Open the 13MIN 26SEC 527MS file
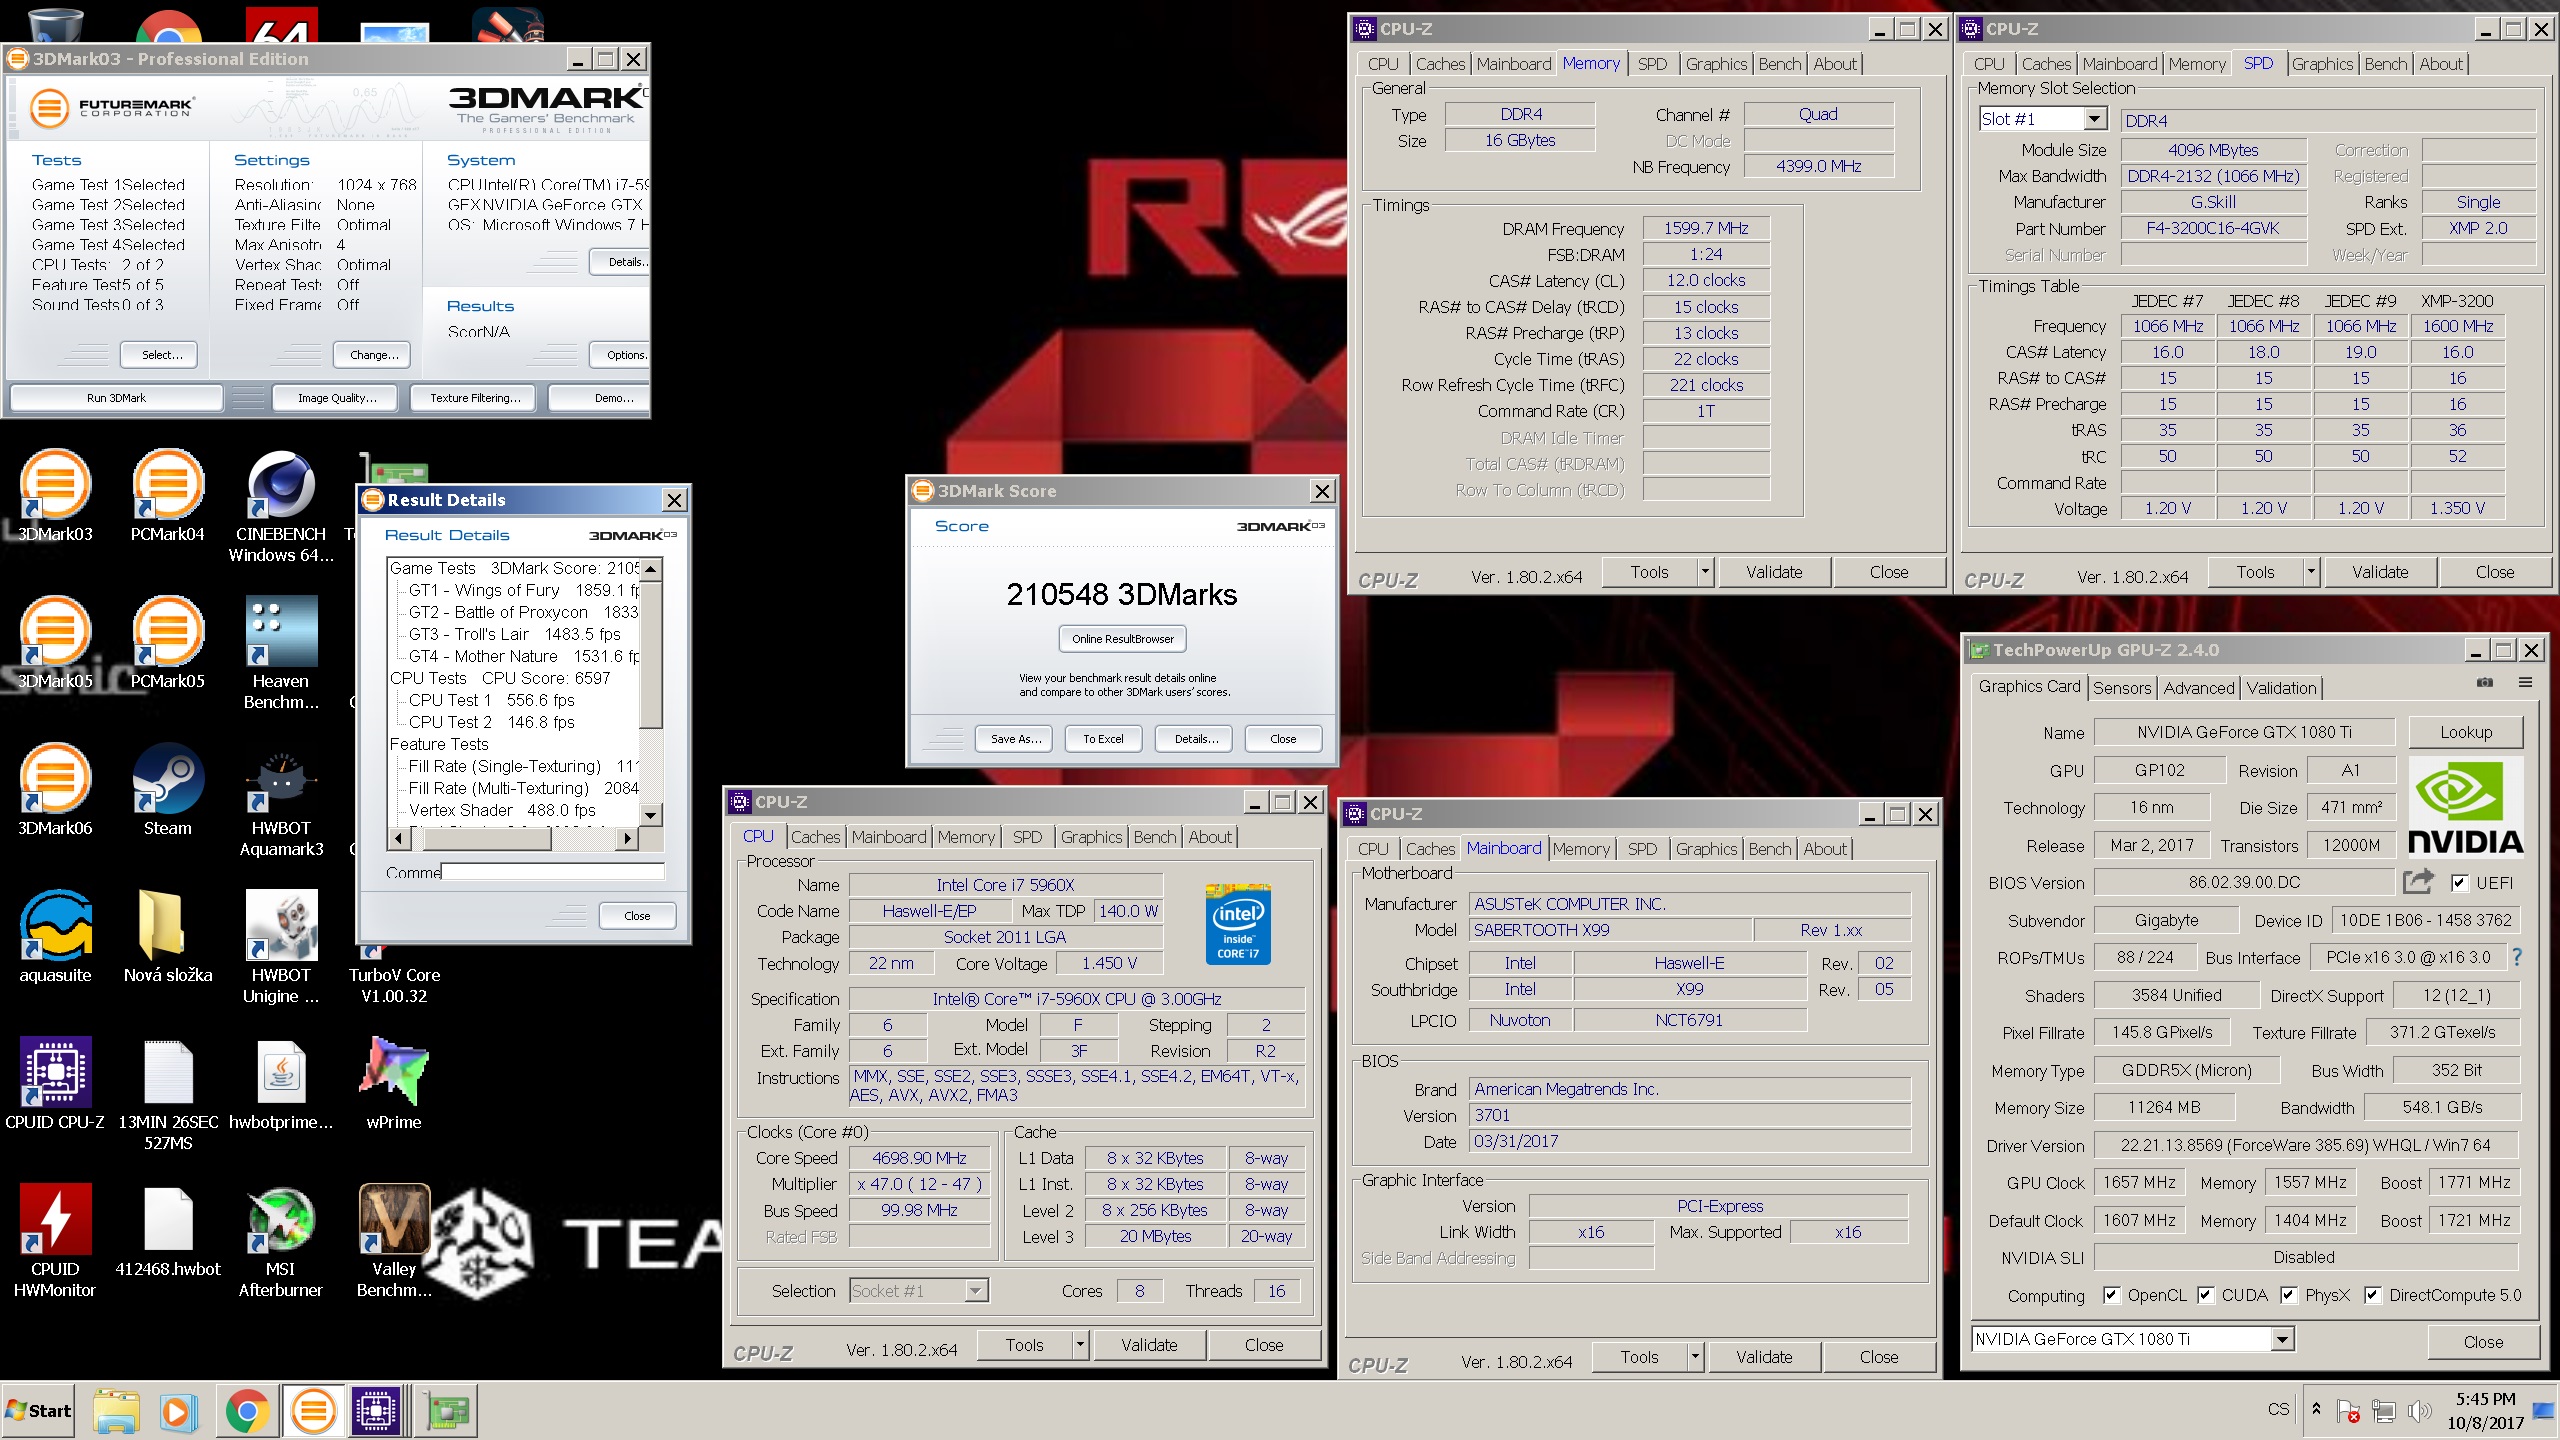This screenshot has height=1440, width=2560. (x=168, y=1094)
